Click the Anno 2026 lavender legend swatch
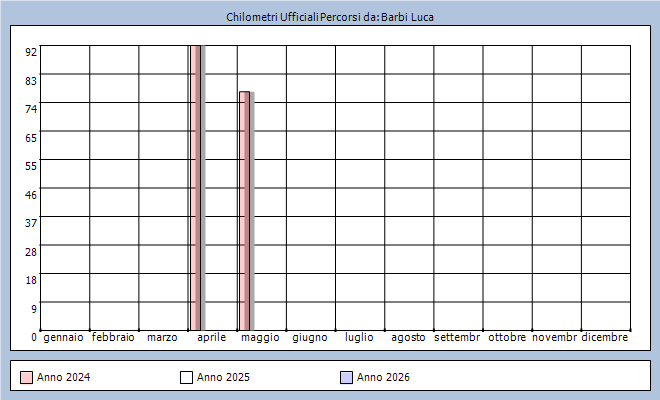The width and height of the screenshot is (660, 400). [346, 377]
